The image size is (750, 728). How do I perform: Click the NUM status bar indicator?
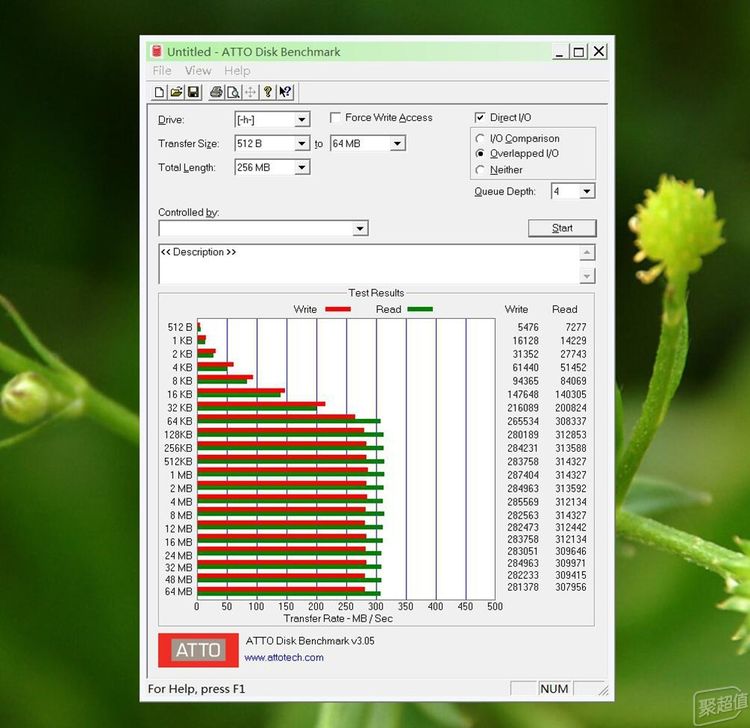click(554, 689)
